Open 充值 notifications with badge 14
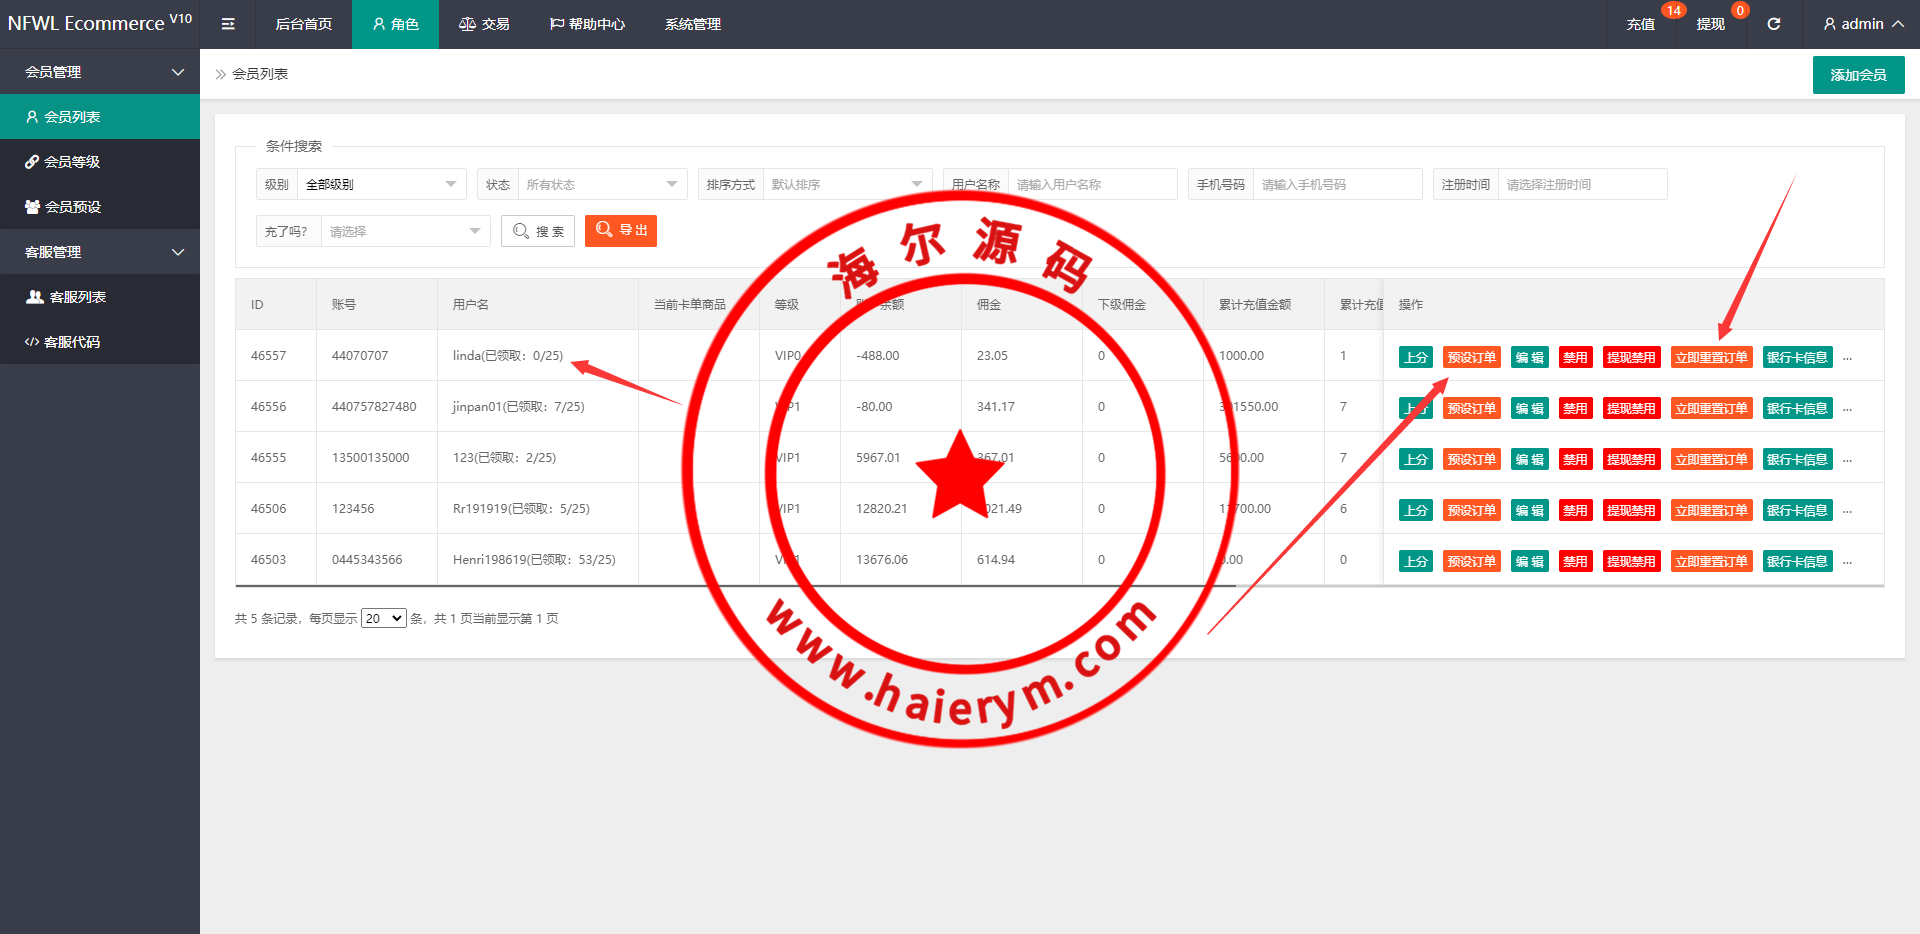Screen dimensions: 1920x934 pos(1640,24)
